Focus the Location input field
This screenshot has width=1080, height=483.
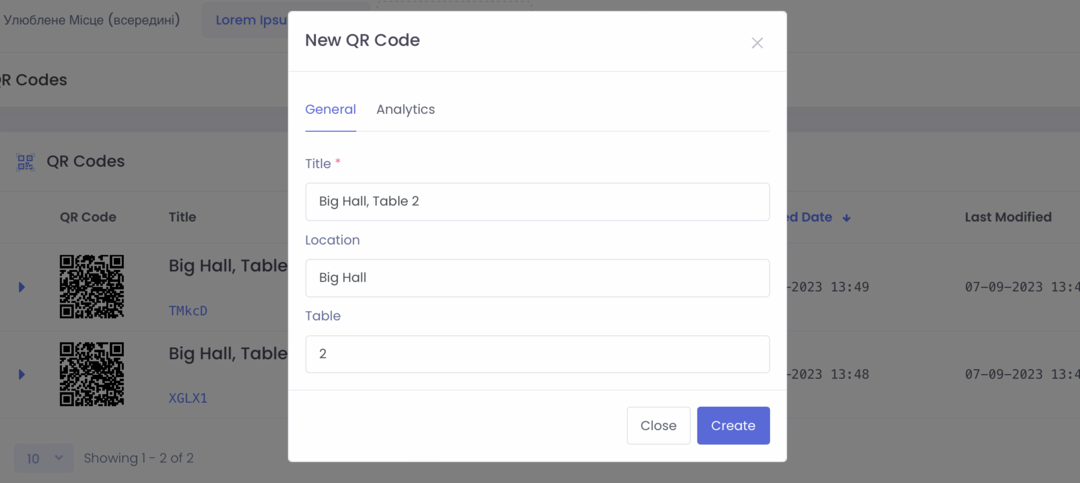(537, 278)
